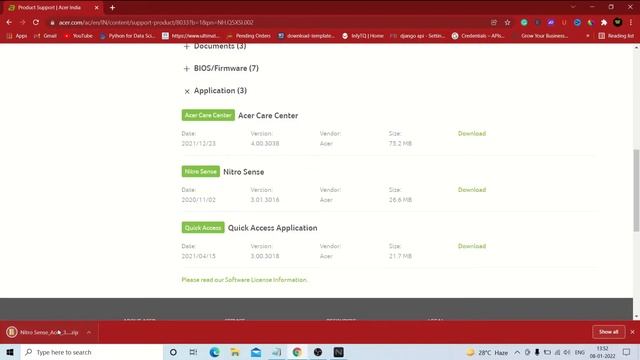
Task: Open Cortana circle icon on taskbar
Action: [173, 352]
